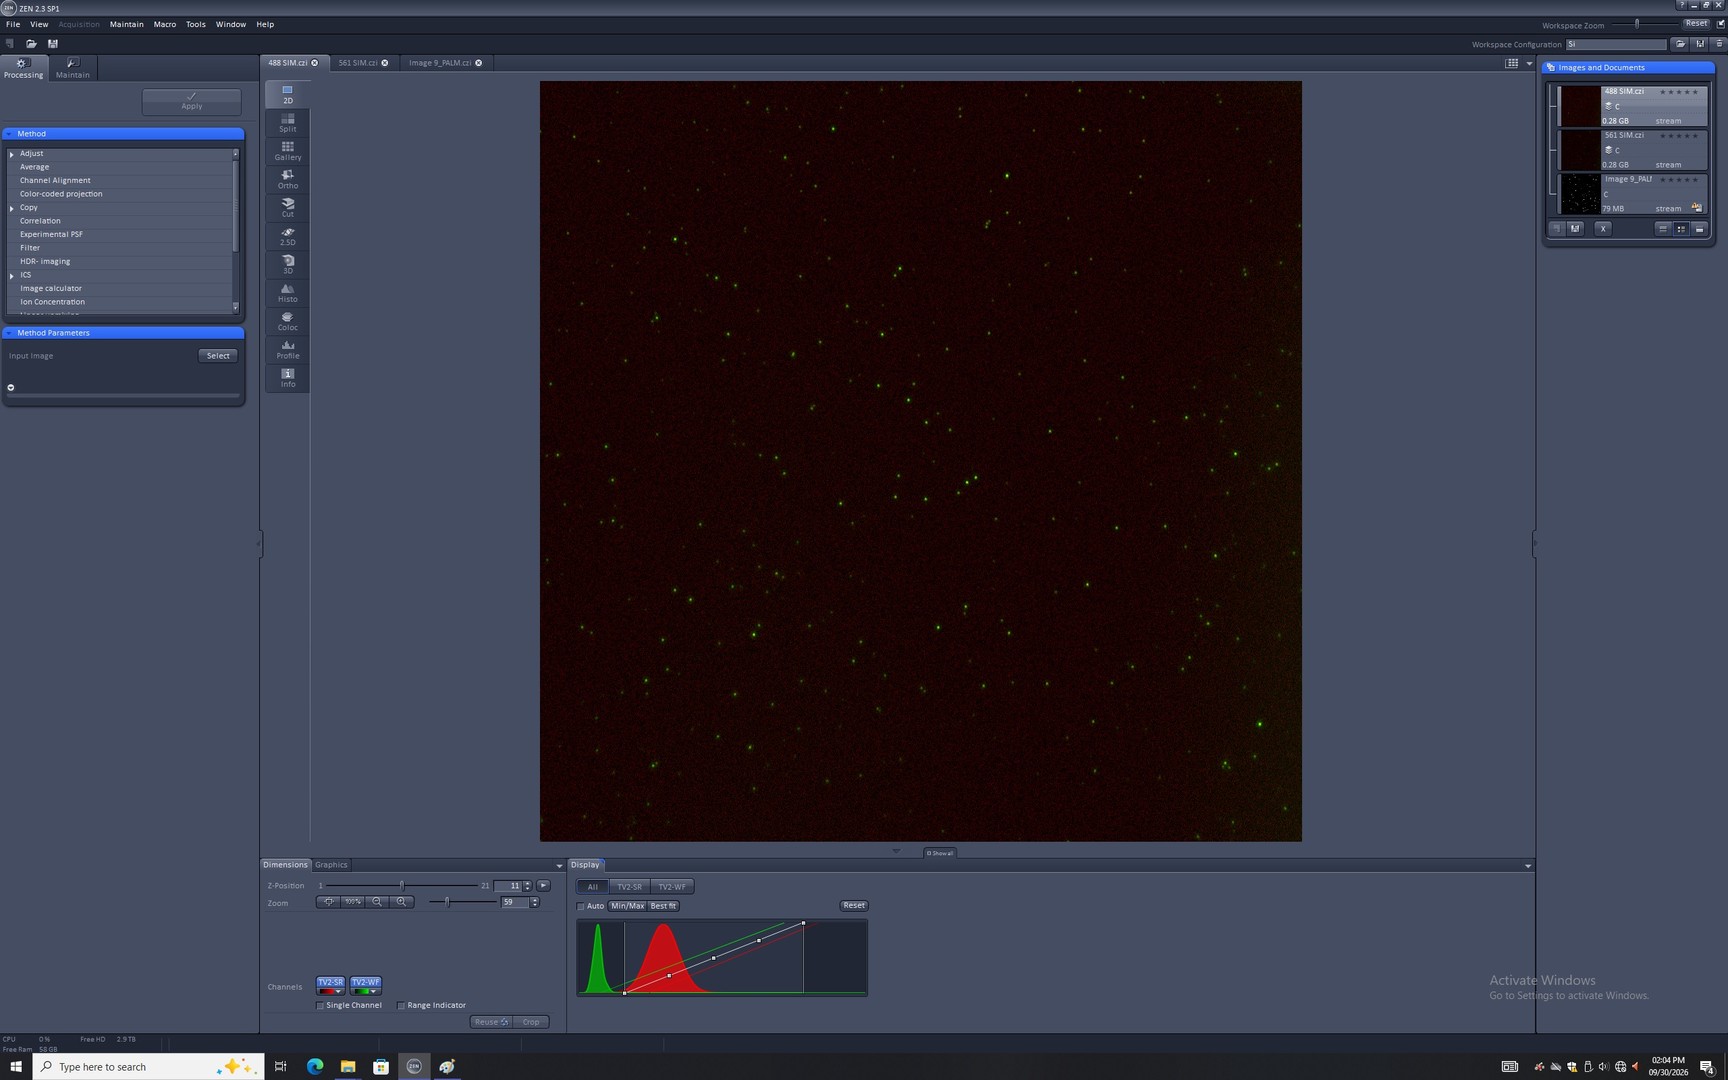Expand the Copy method group
This screenshot has width=1728, height=1080.
click(x=12, y=208)
